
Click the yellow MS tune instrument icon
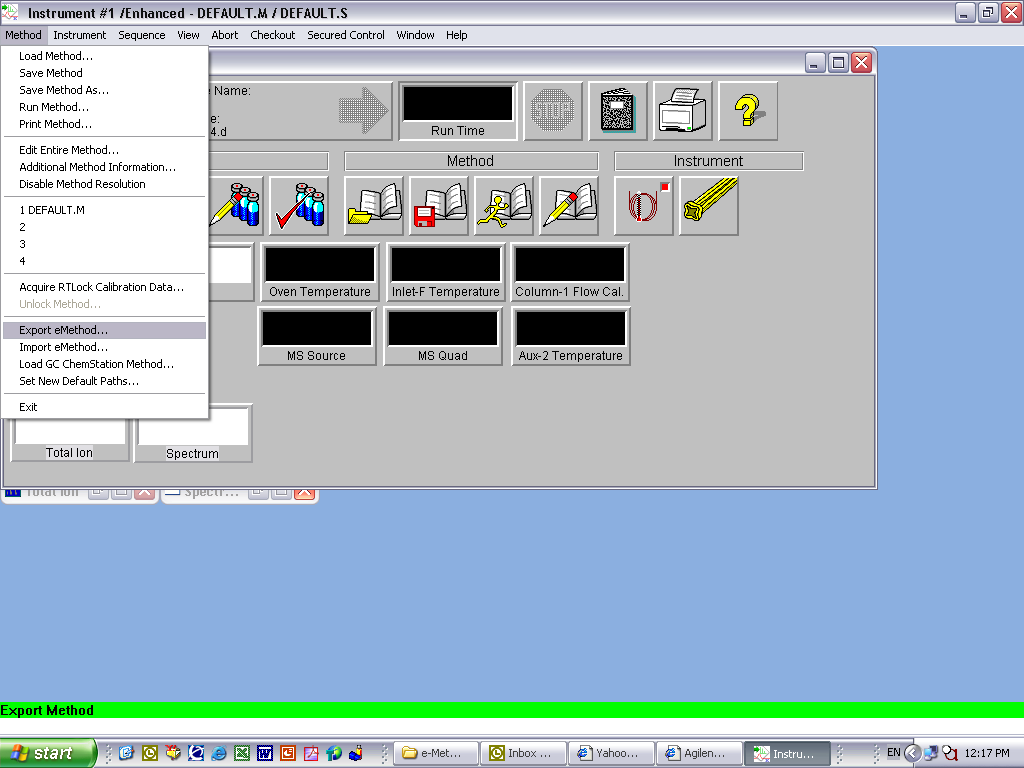(709, 206)
